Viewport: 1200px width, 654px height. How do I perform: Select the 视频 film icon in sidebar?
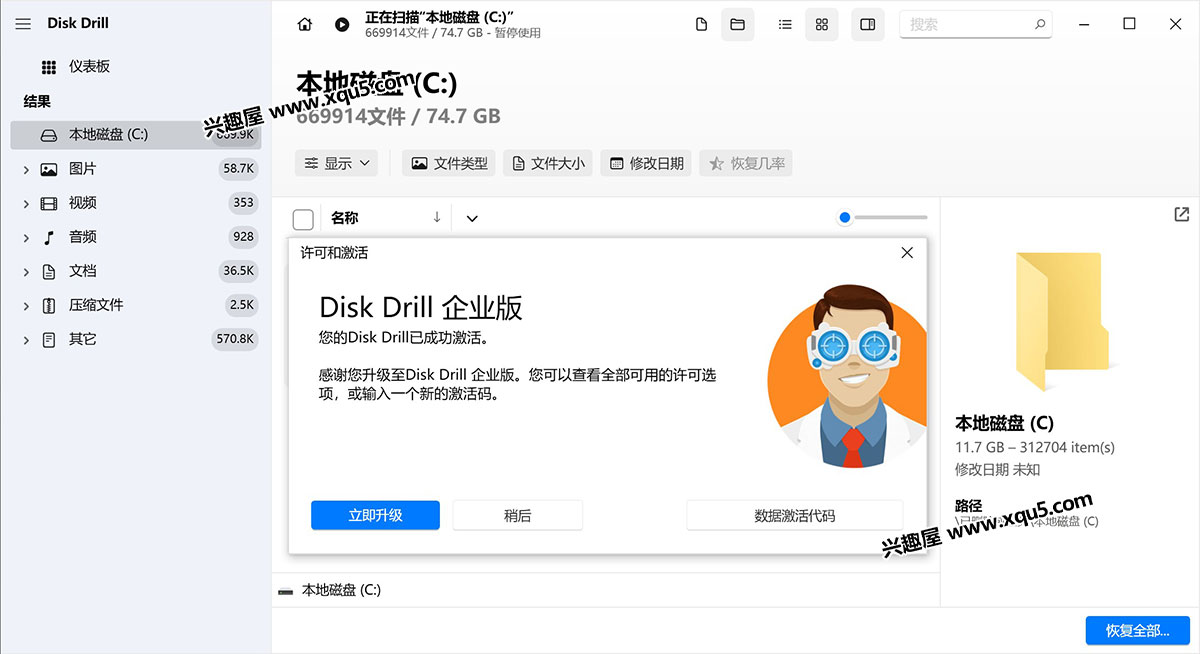[49, 204]
